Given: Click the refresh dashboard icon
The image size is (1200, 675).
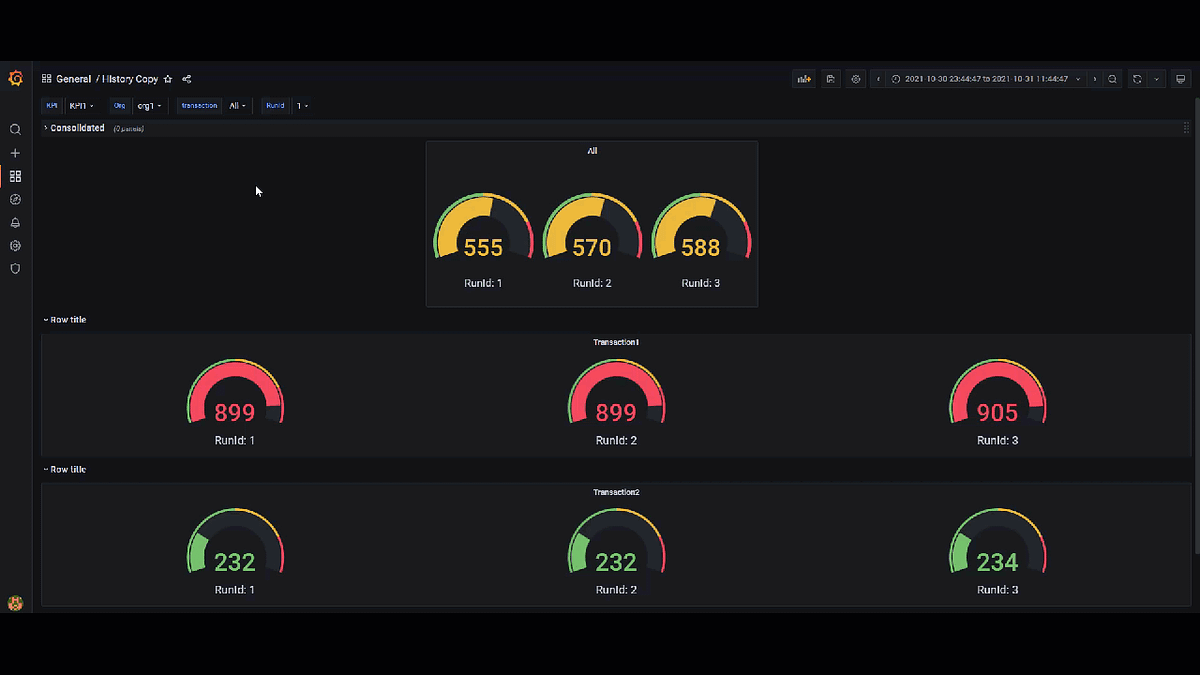Looking at the screenshot, I should (x=1138, y=78).
